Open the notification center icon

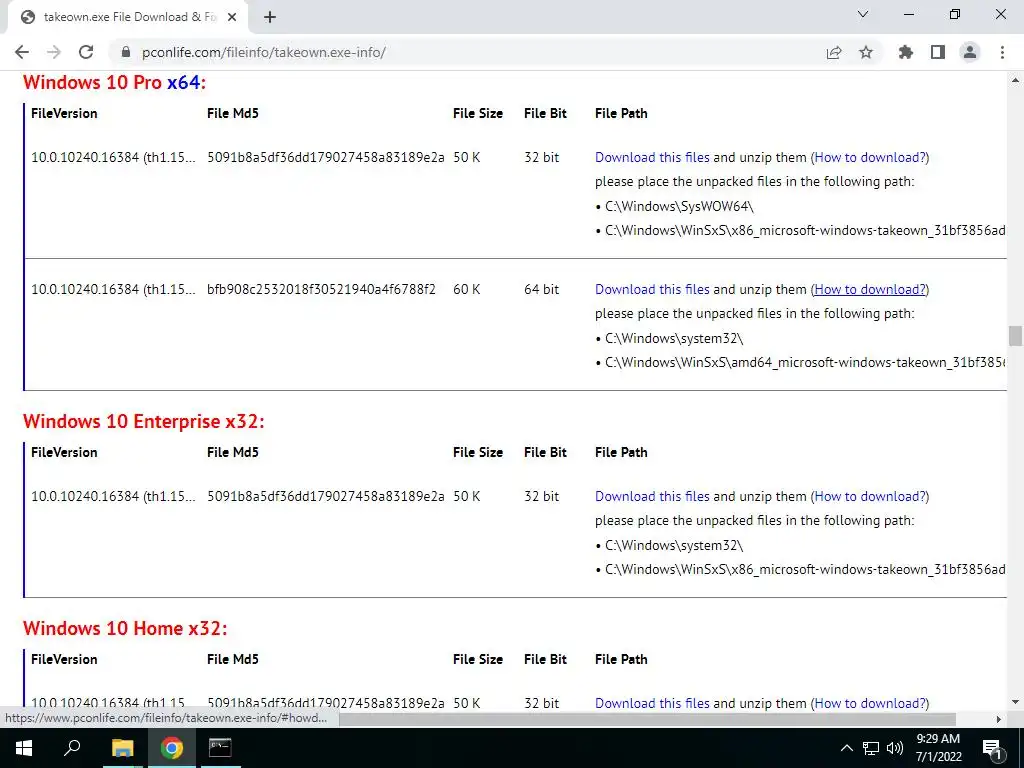tap(992, 748)
